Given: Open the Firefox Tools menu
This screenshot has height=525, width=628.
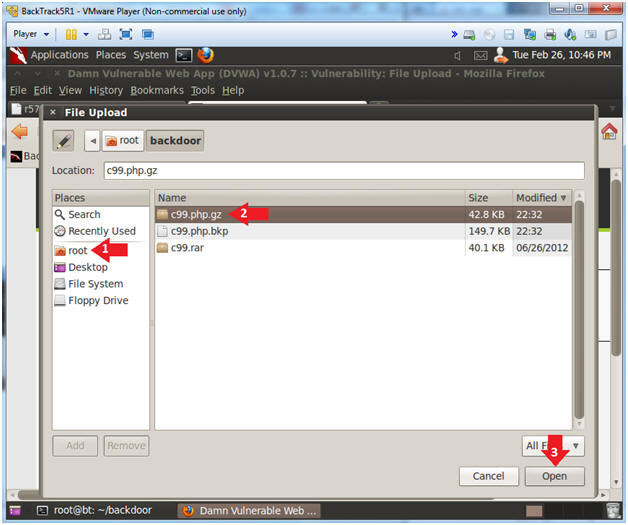Looking at the screenshot, I should 203,91.
